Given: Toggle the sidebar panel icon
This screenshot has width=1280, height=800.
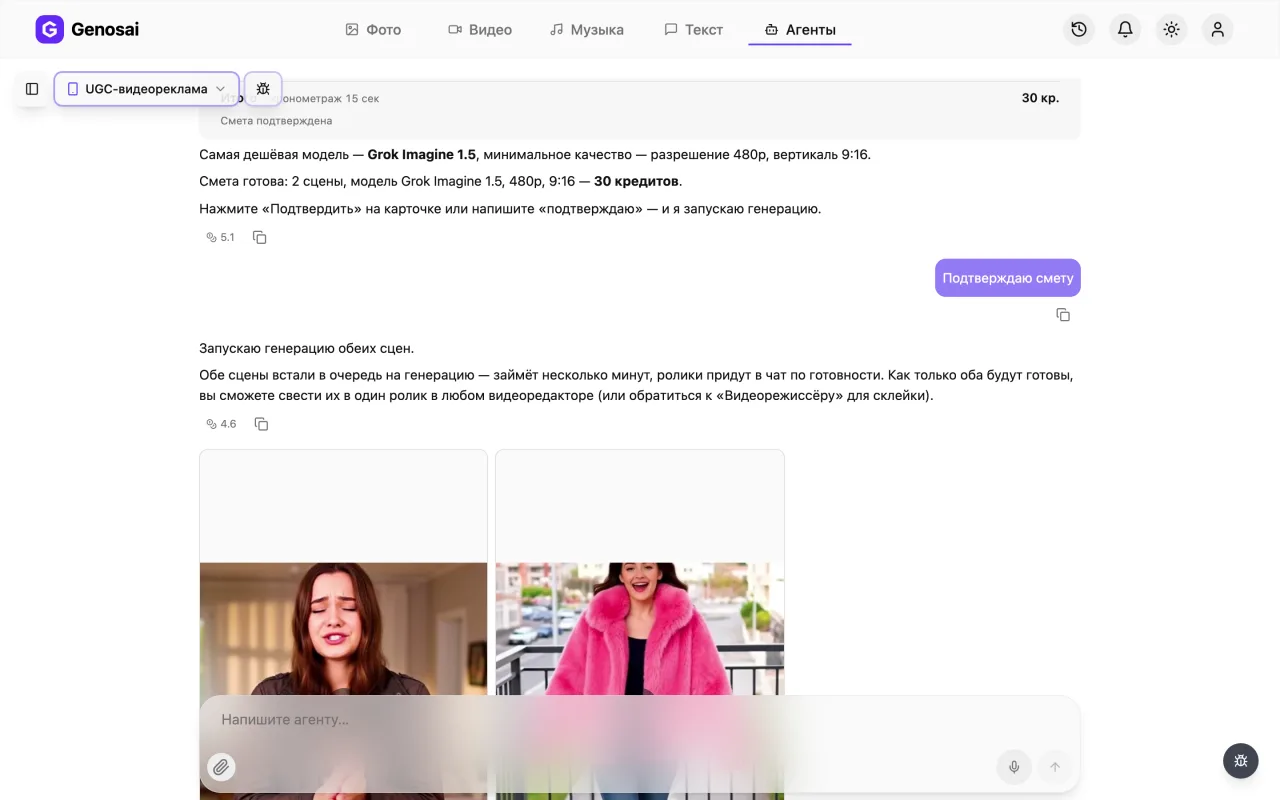Looking at the screenshot, I should (32, 89).
